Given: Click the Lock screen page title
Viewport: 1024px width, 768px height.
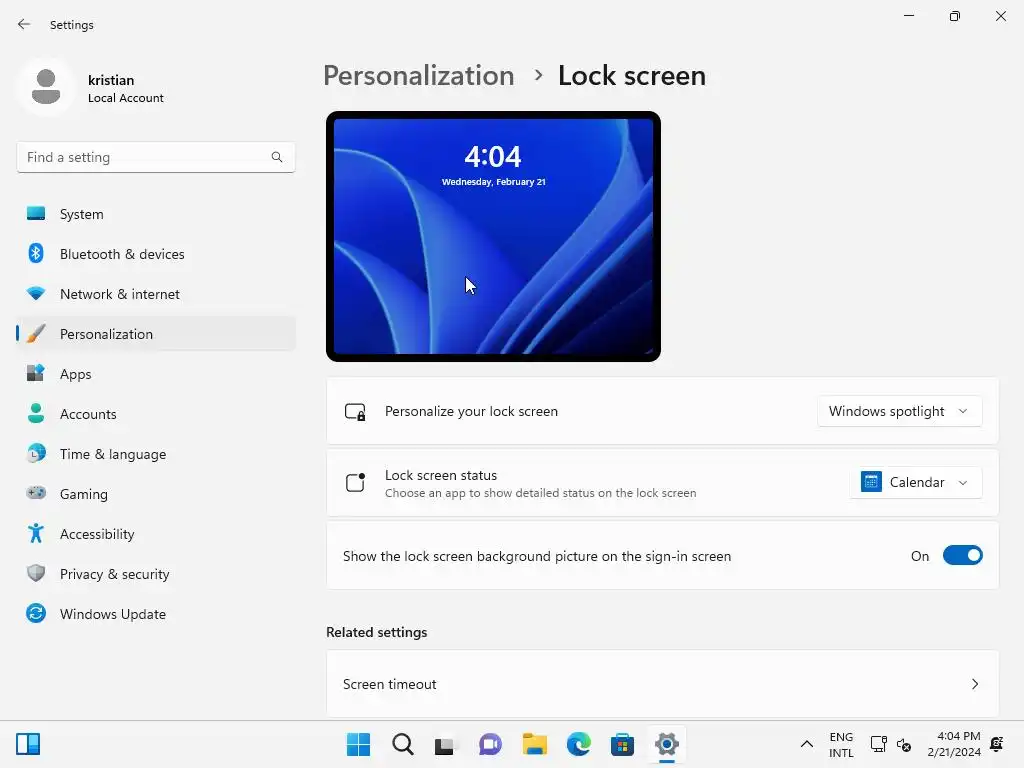Looking at the screenshot, I should [632, 76].
